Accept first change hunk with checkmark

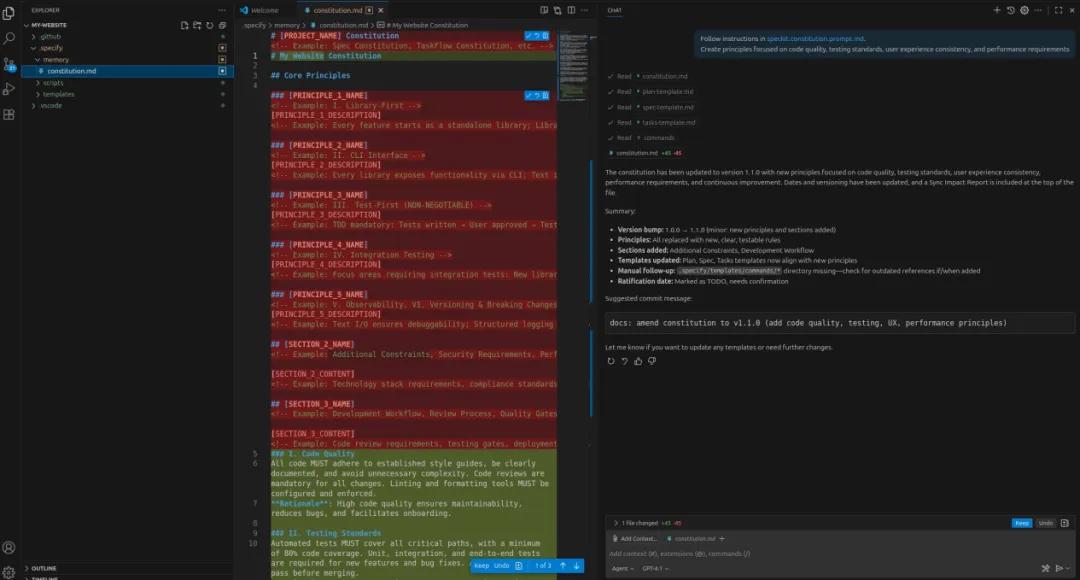pos(528,36)
